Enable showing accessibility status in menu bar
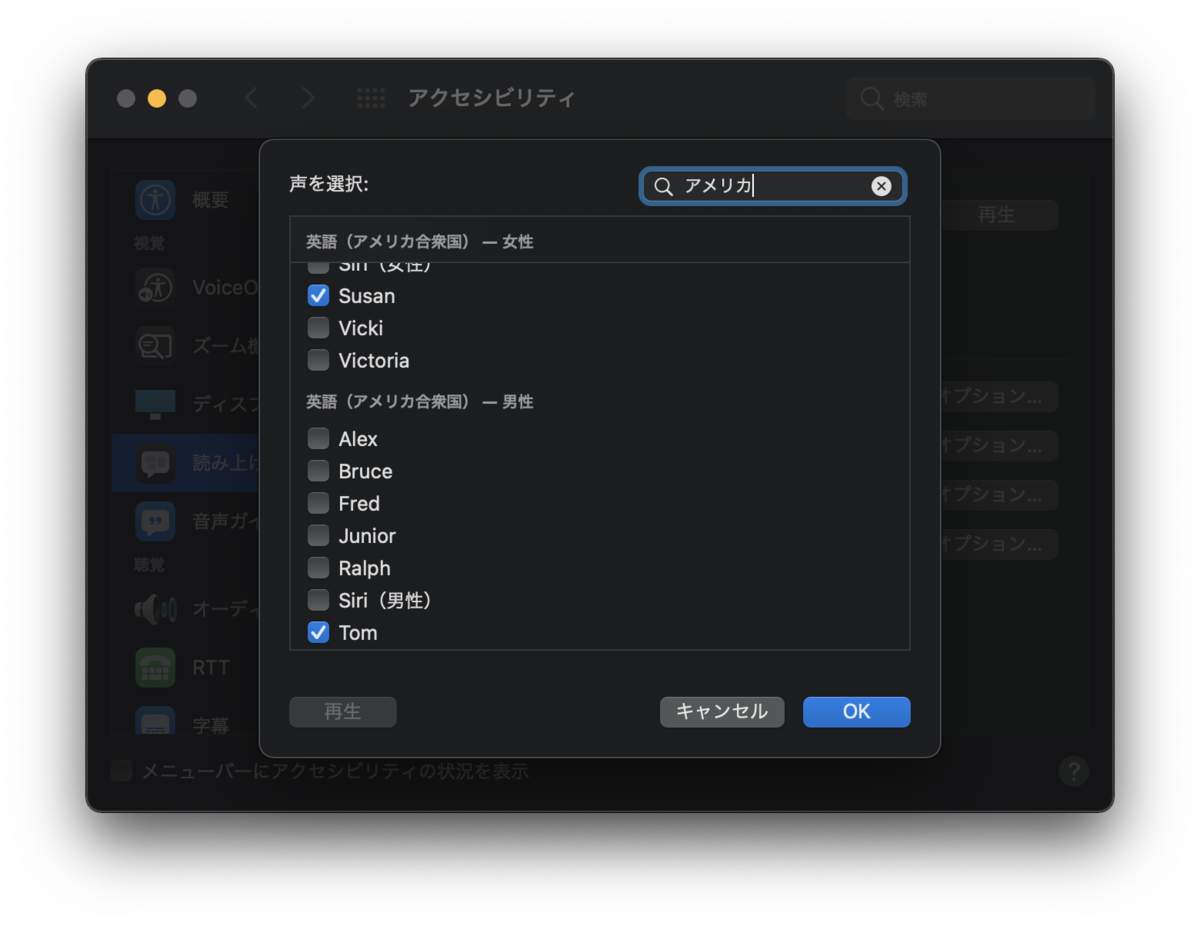The height and width of the screenshot is (926, 1200). pos(121,771)
